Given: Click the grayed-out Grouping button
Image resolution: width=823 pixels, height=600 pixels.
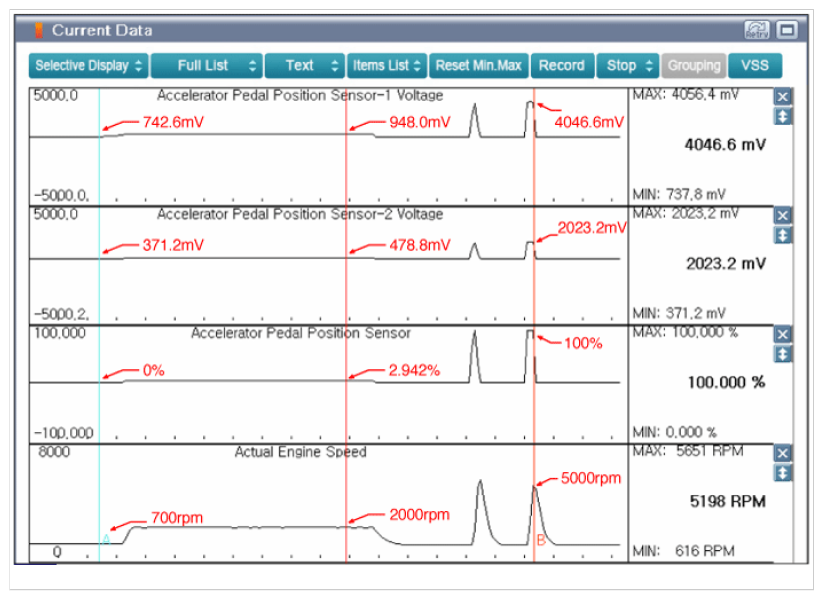Looking at the screenshot, I should 694,66.
